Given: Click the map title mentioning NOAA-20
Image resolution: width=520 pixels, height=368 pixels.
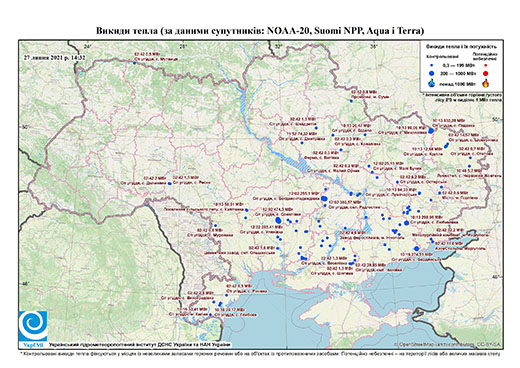Looking at the screenshot, I should click(x=260, y=31).
